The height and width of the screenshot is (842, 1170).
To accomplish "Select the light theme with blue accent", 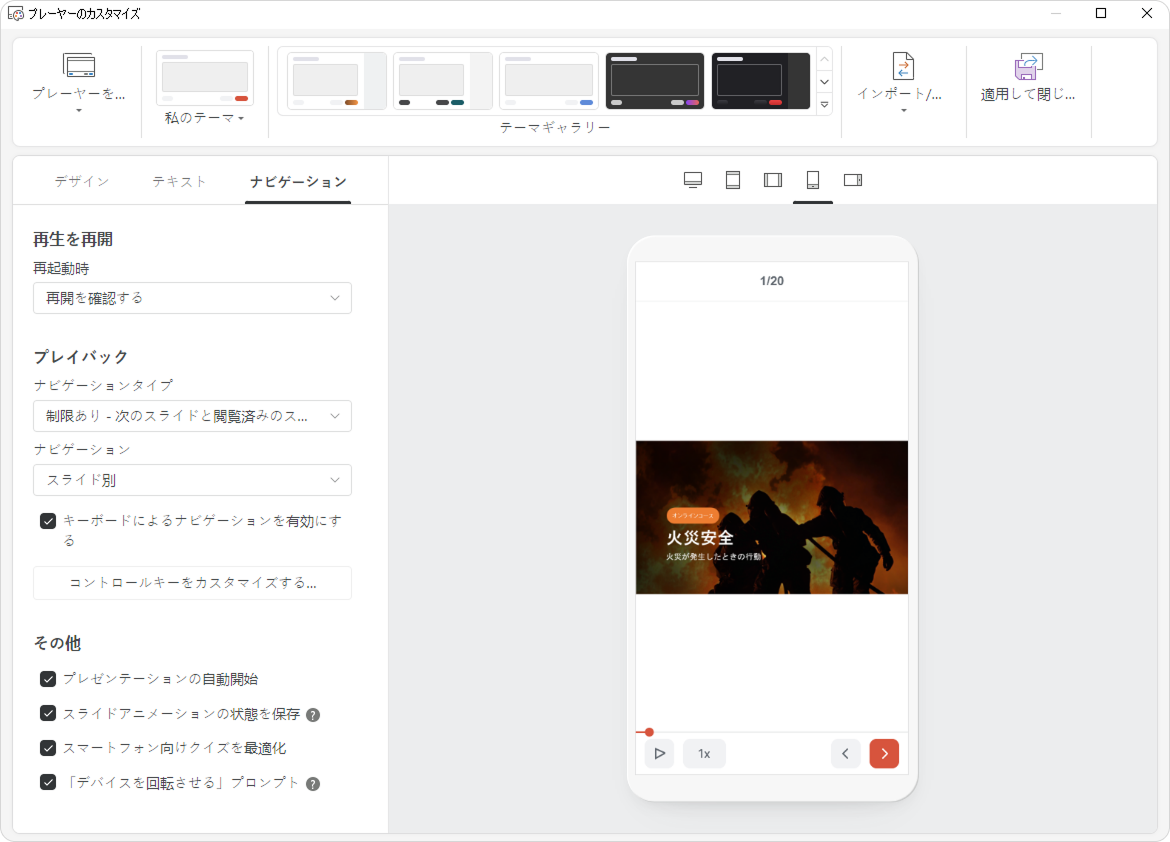I will tap(548, 81).
